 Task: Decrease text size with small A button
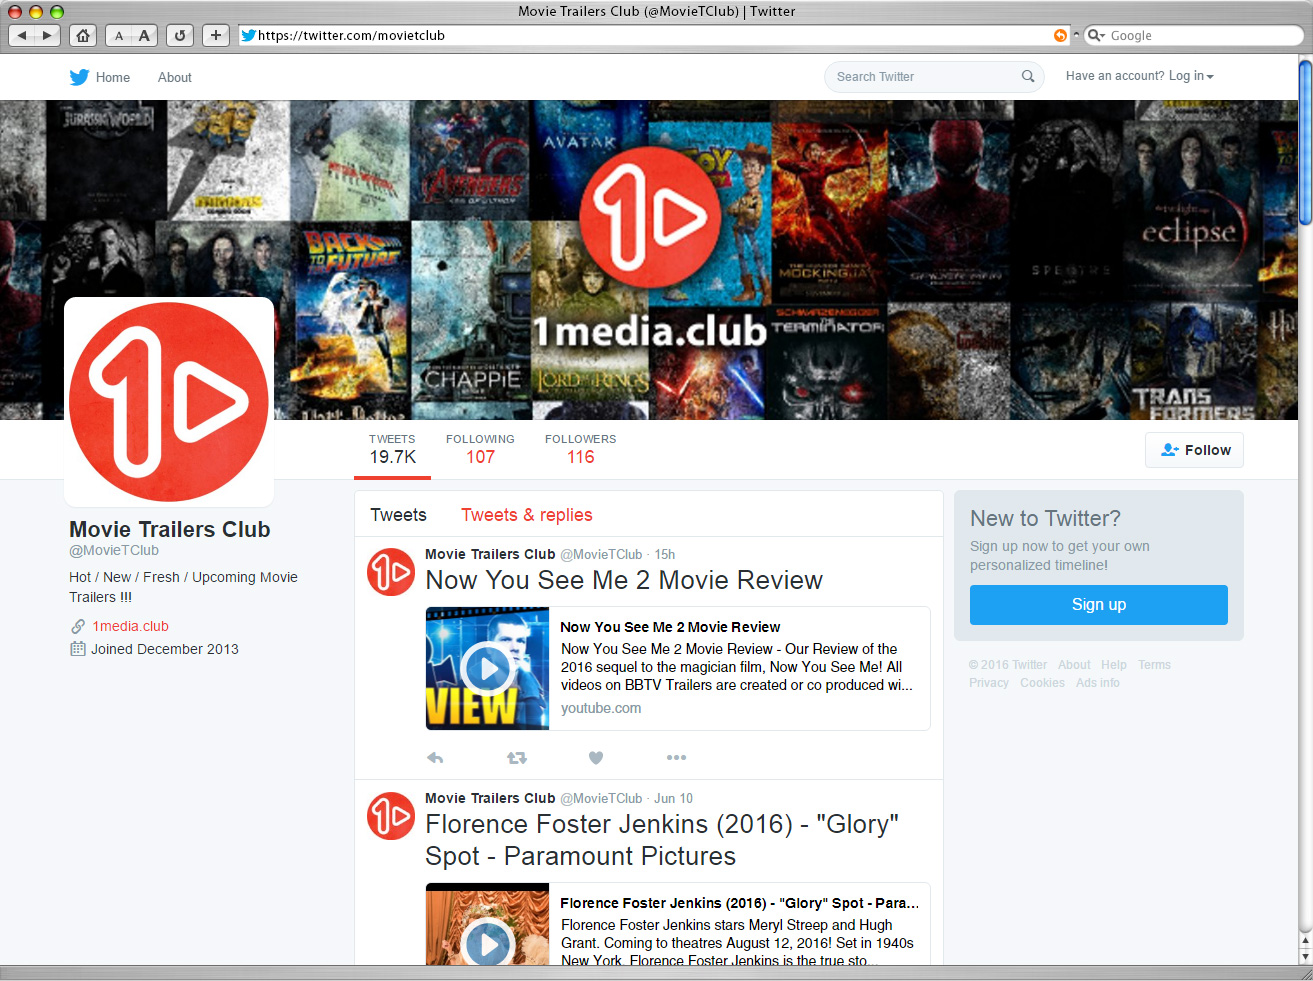click(x=119, y=35)
